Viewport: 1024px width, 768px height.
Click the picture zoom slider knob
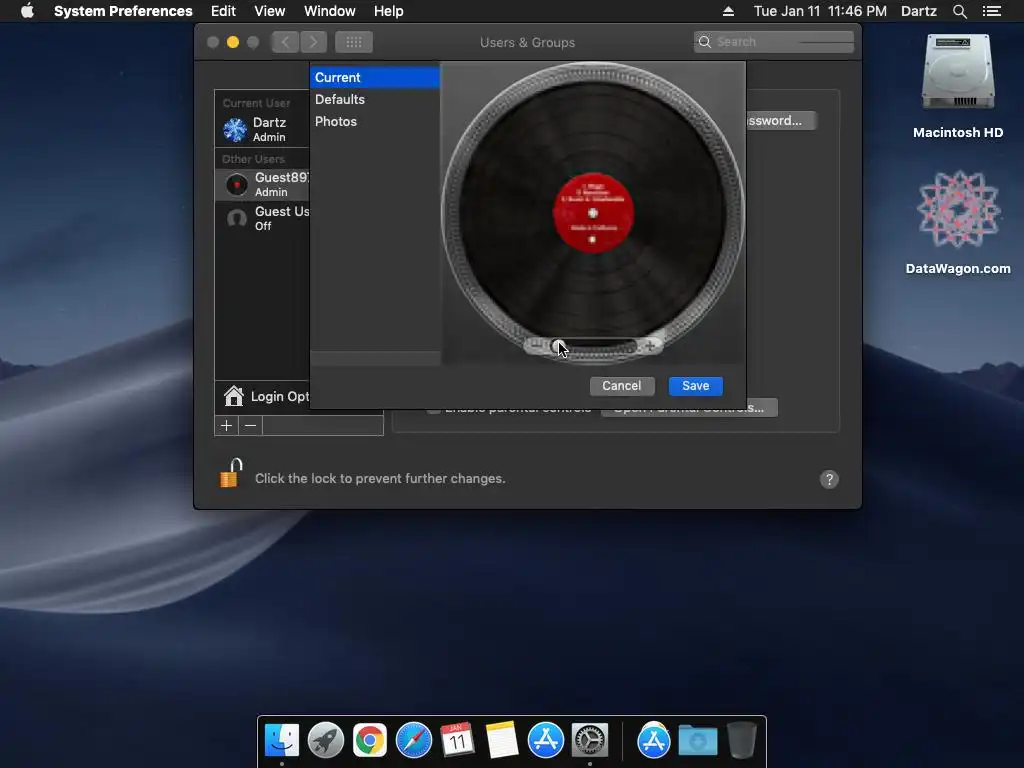point(558,346)
